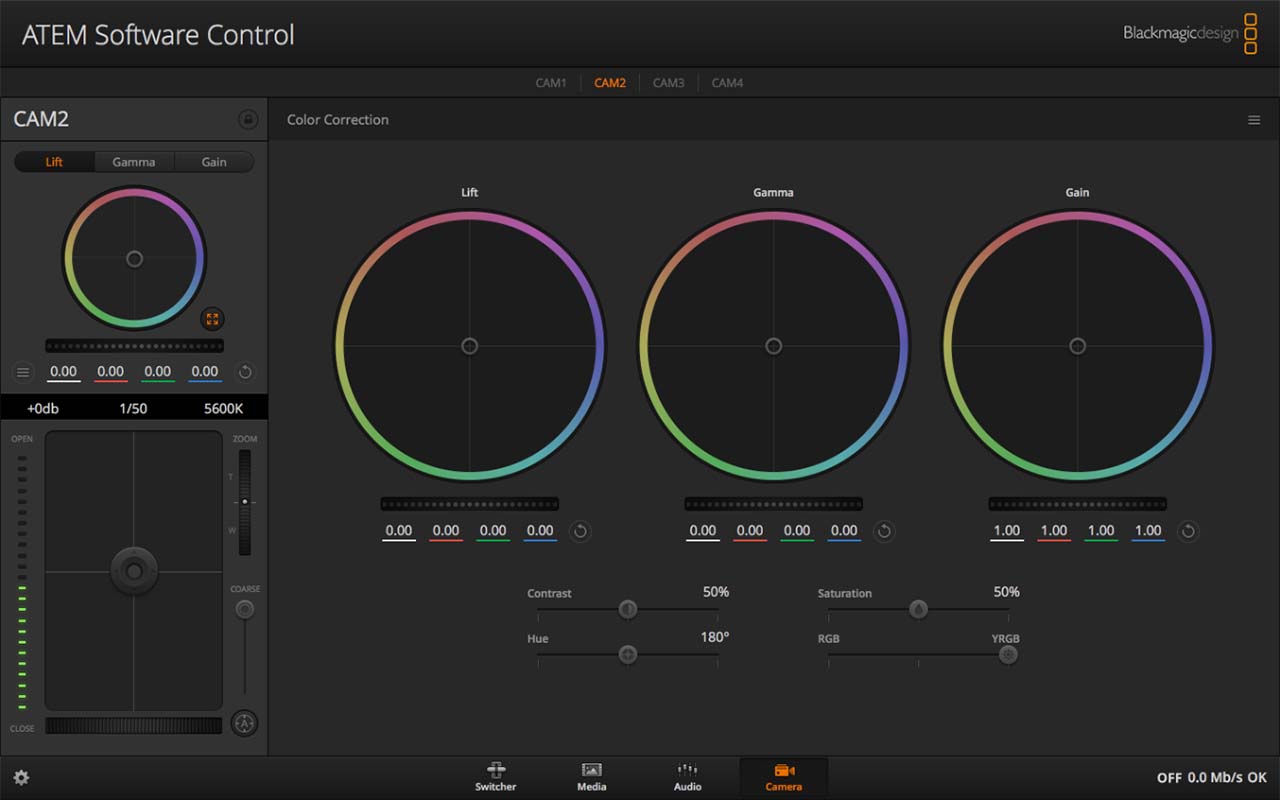Toggle the Lift segment in left panel
1280x800 pixels.
pos(54,162)
